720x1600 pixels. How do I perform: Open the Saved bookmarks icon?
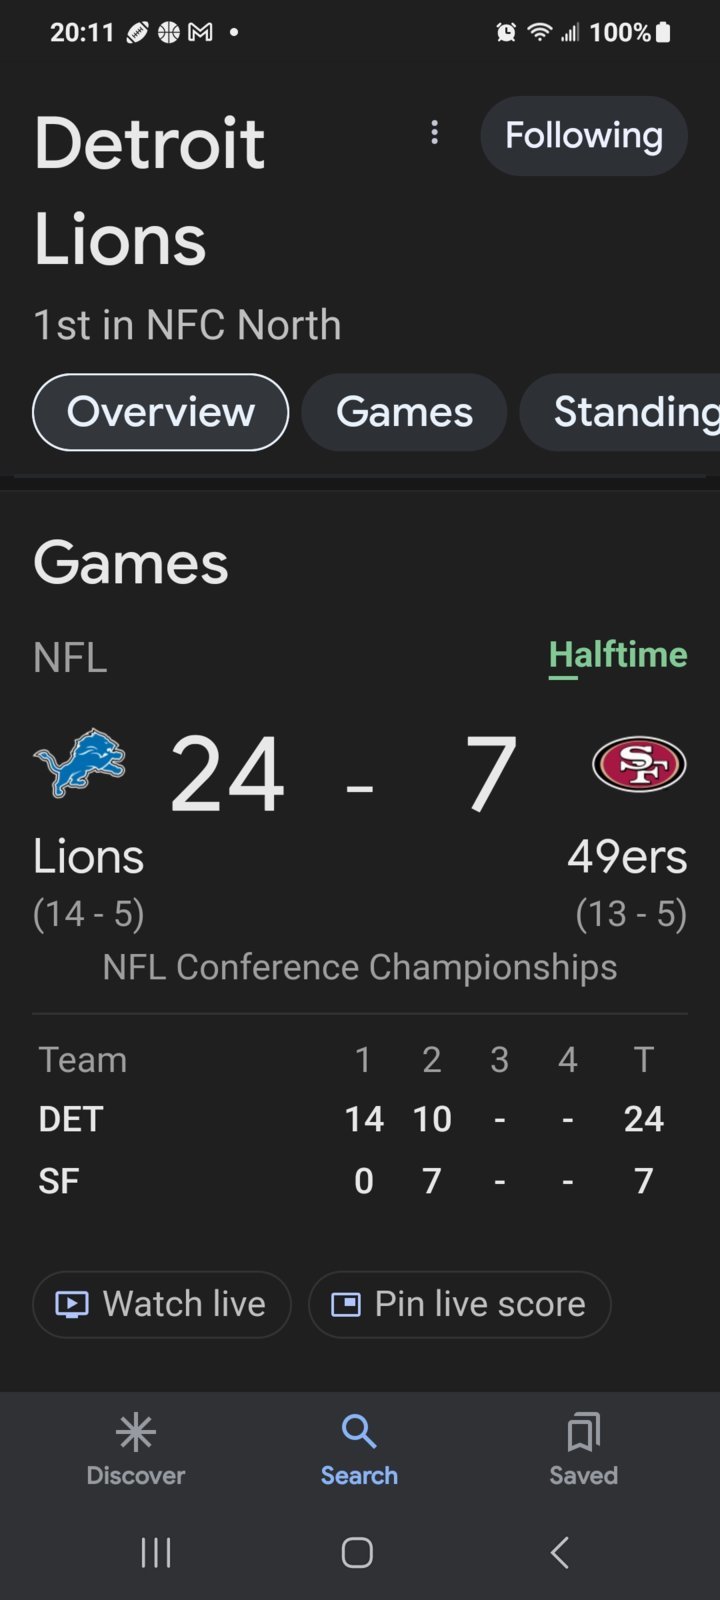[583, 1432]
